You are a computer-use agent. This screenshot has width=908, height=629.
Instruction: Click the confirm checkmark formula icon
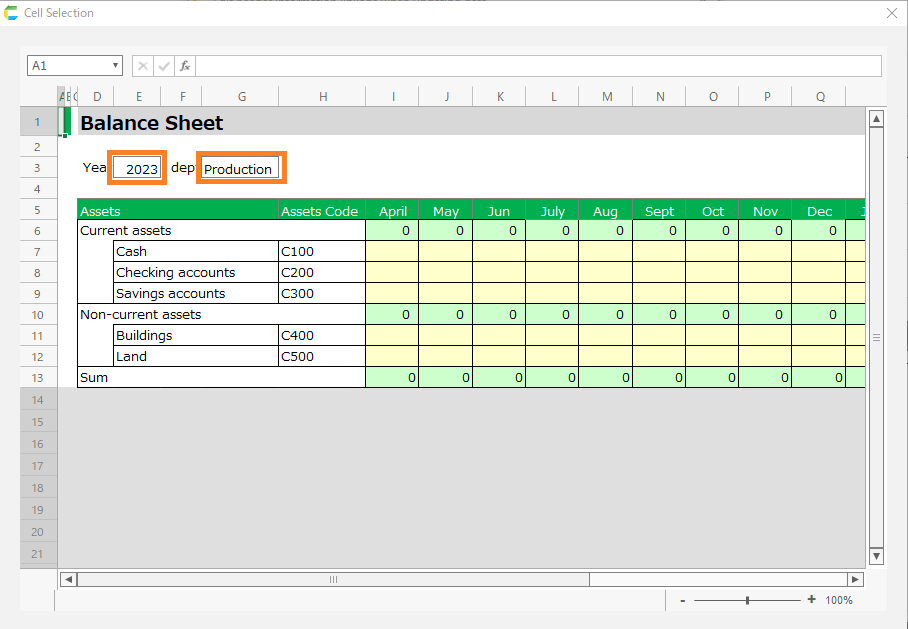(x=164, y=66)
